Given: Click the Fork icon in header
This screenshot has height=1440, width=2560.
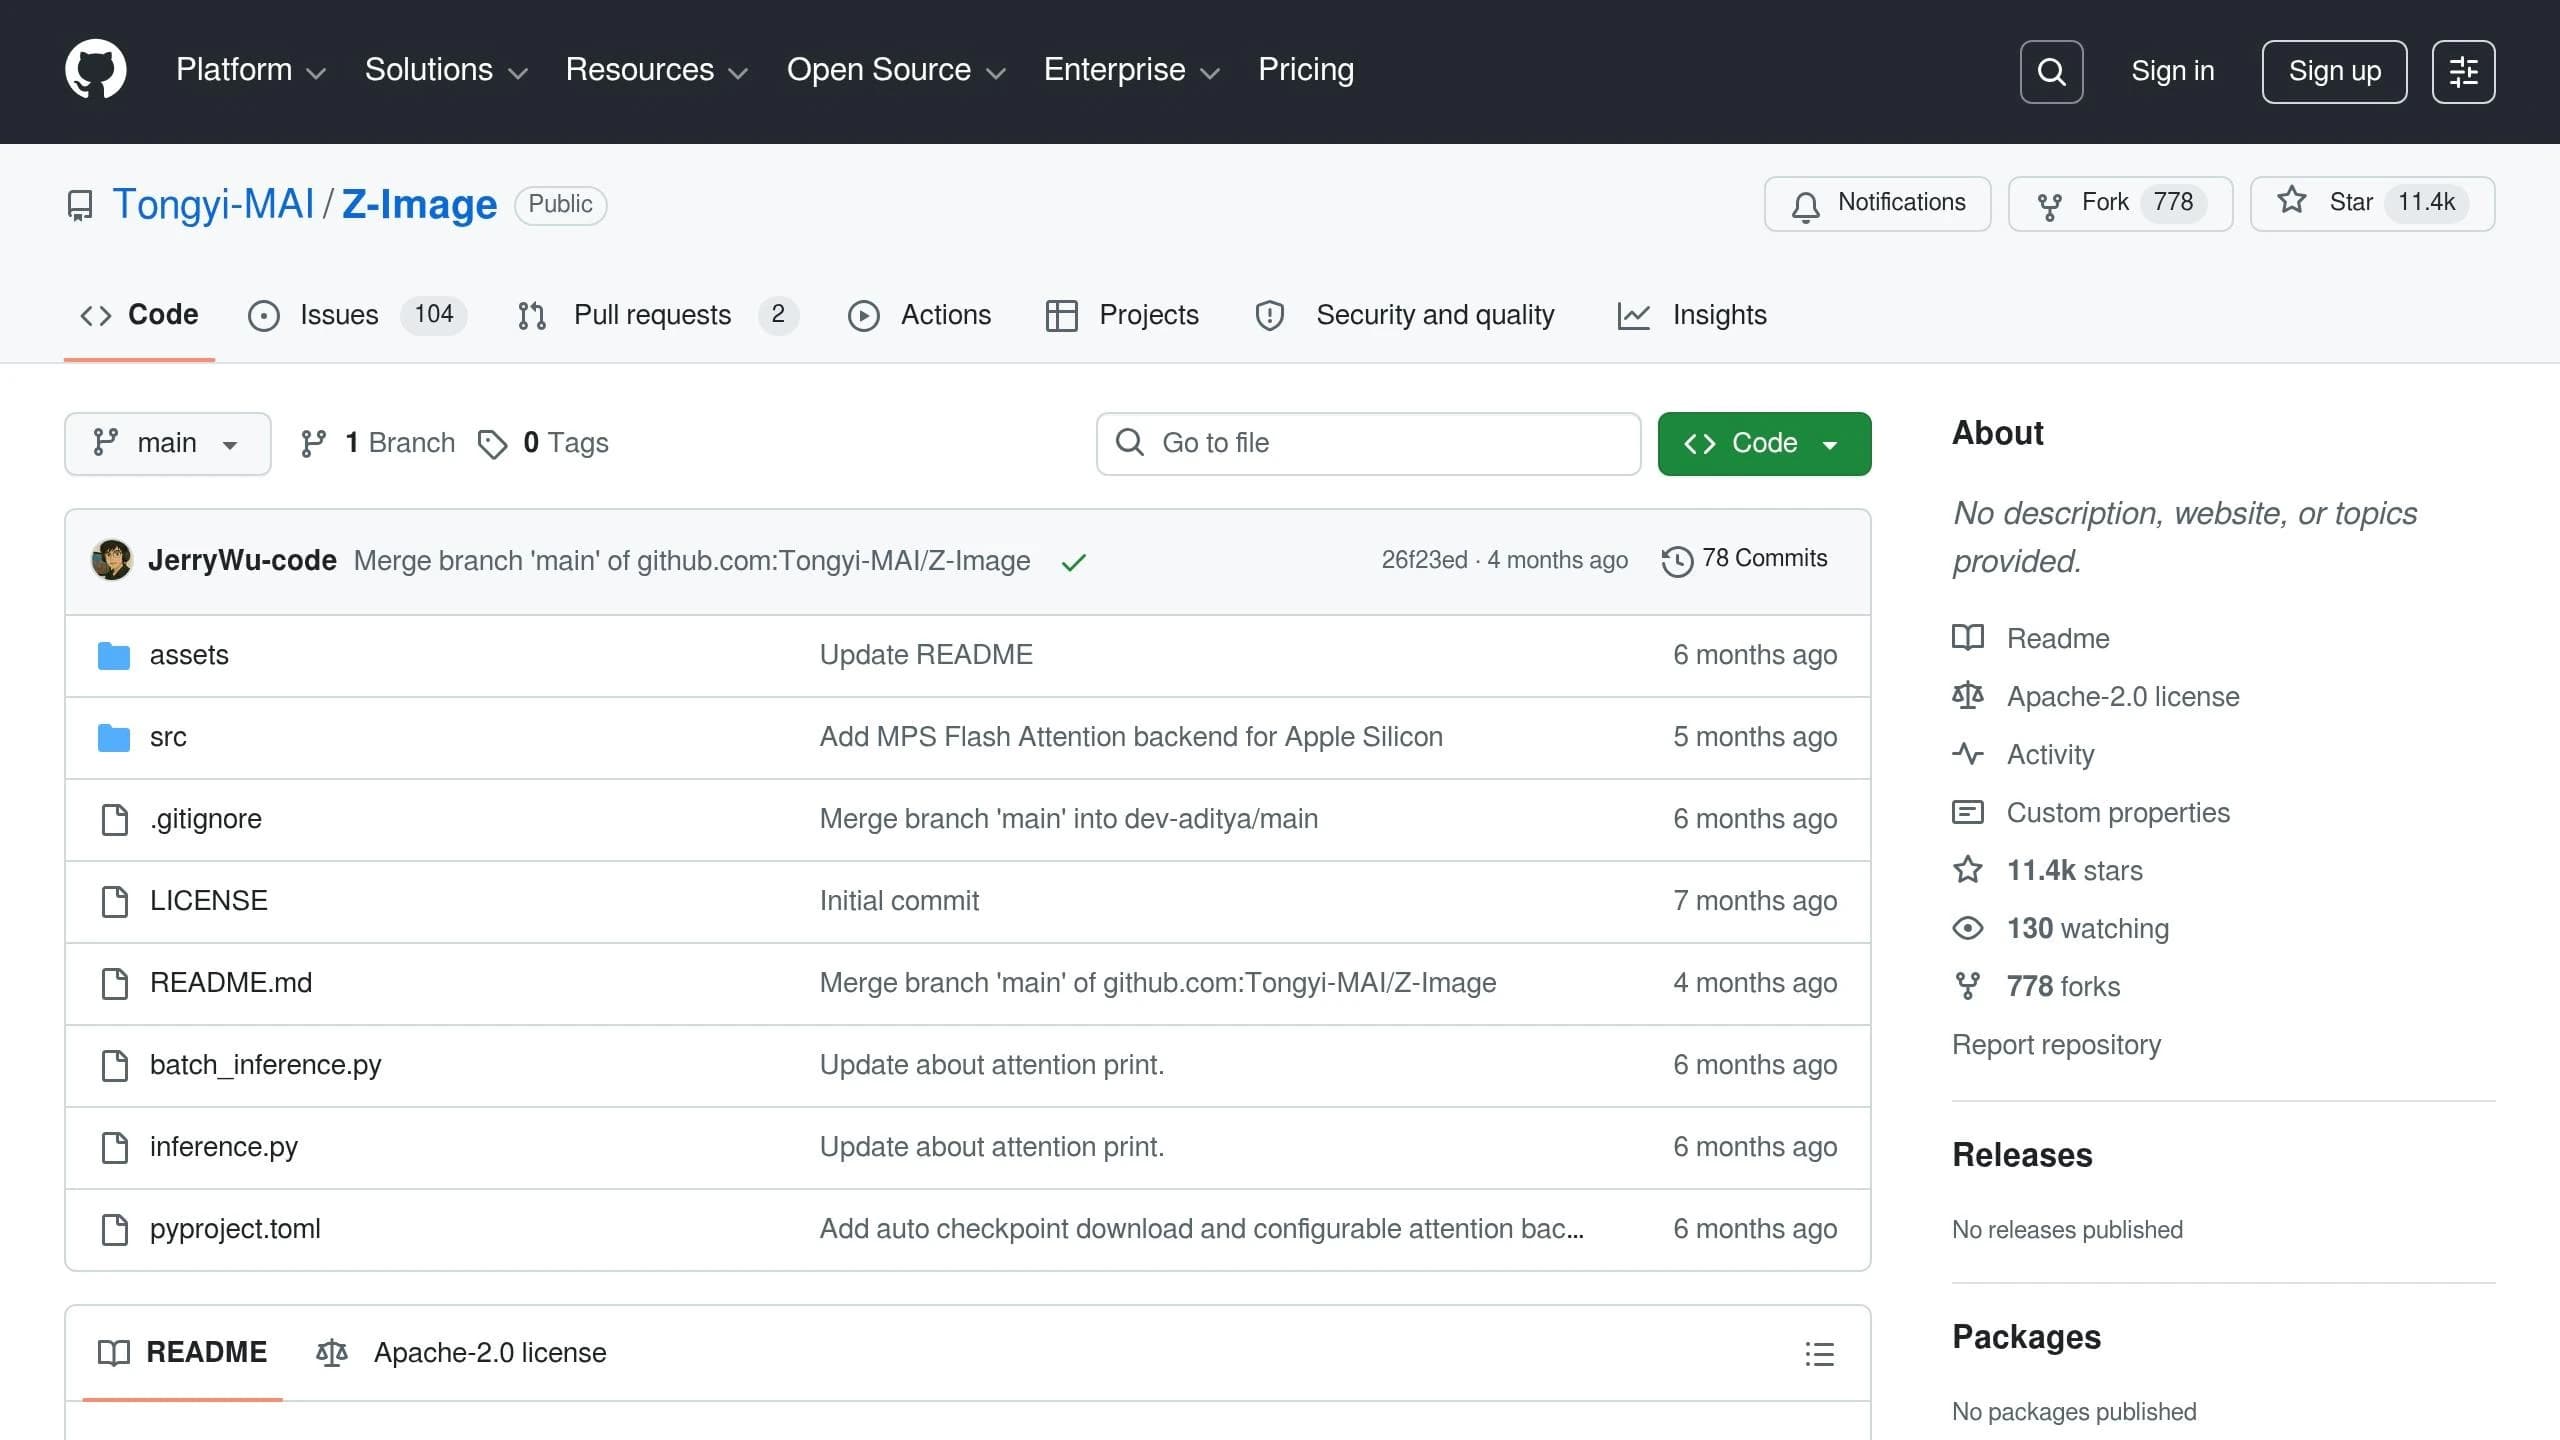Looking at the screenshot, I should (2049, 206).
